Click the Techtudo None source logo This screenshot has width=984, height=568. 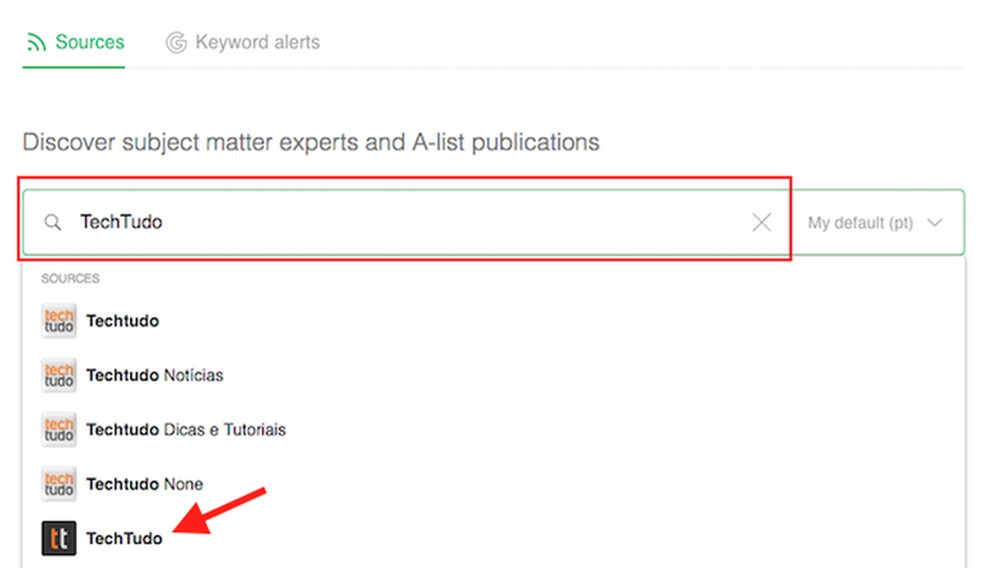click(59, 484)
